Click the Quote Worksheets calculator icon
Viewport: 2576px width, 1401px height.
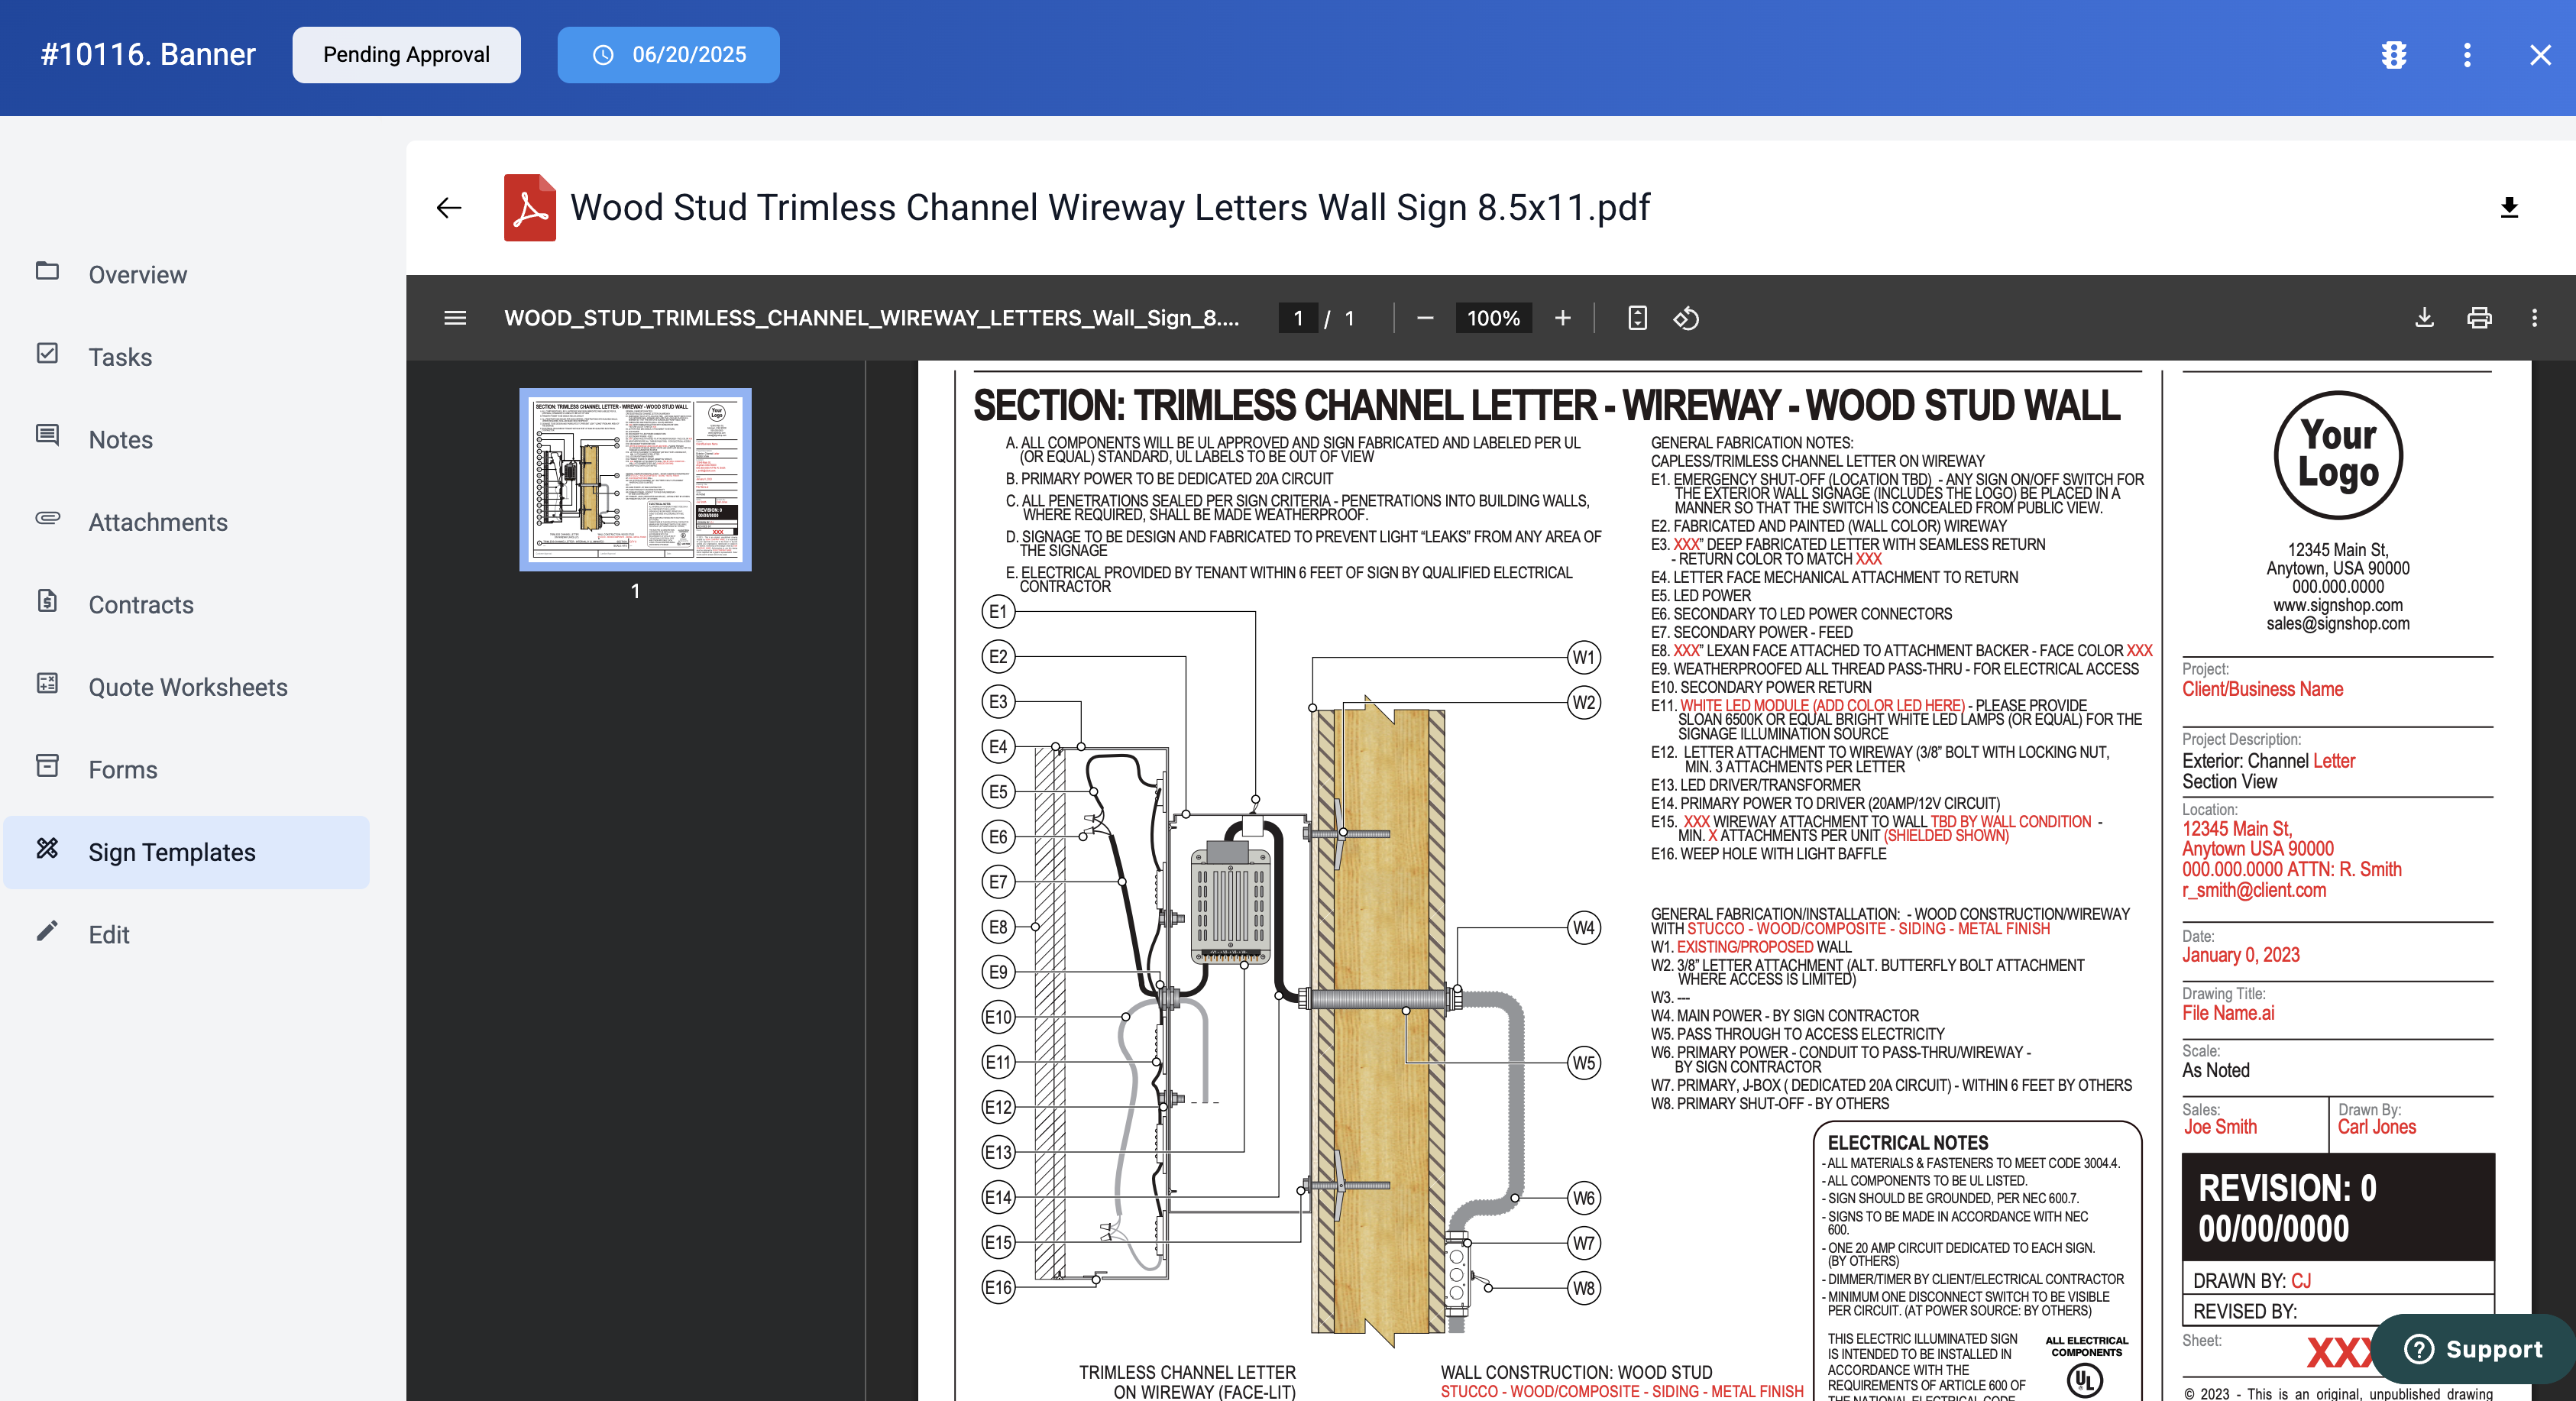pyautogui.click(x=47, y=683)
